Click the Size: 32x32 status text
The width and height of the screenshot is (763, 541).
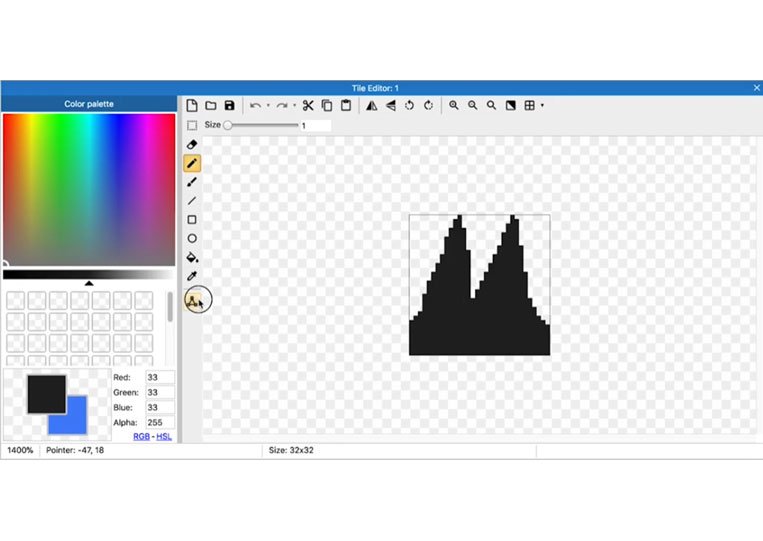291,451
